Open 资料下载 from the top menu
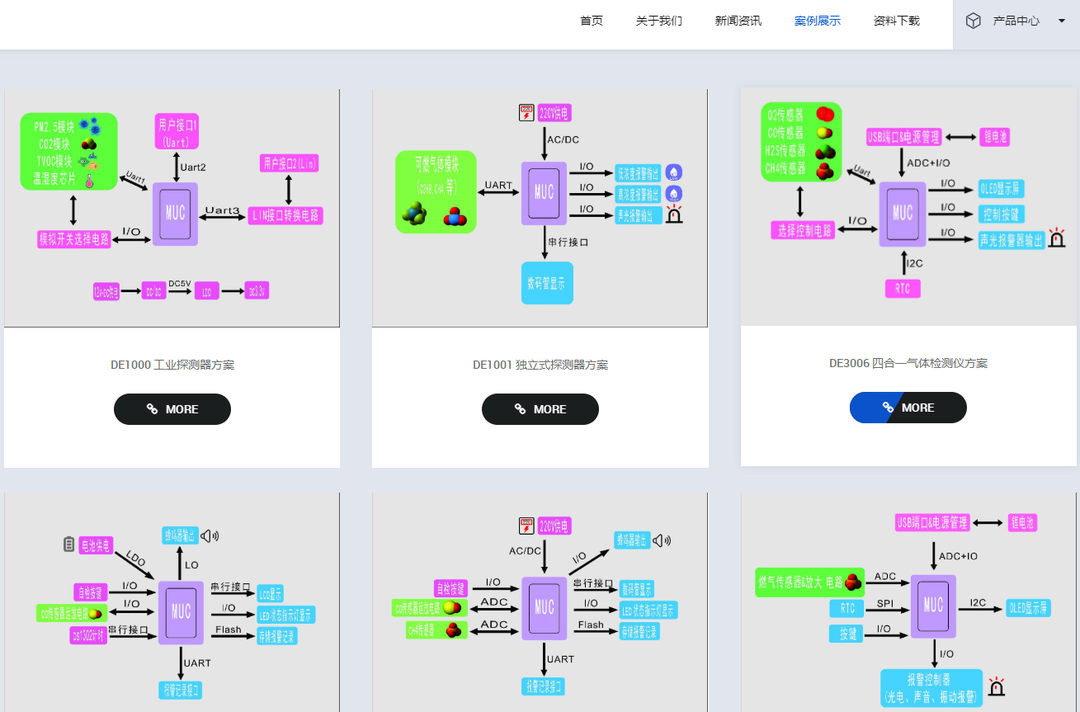 (x=896, y=21)
